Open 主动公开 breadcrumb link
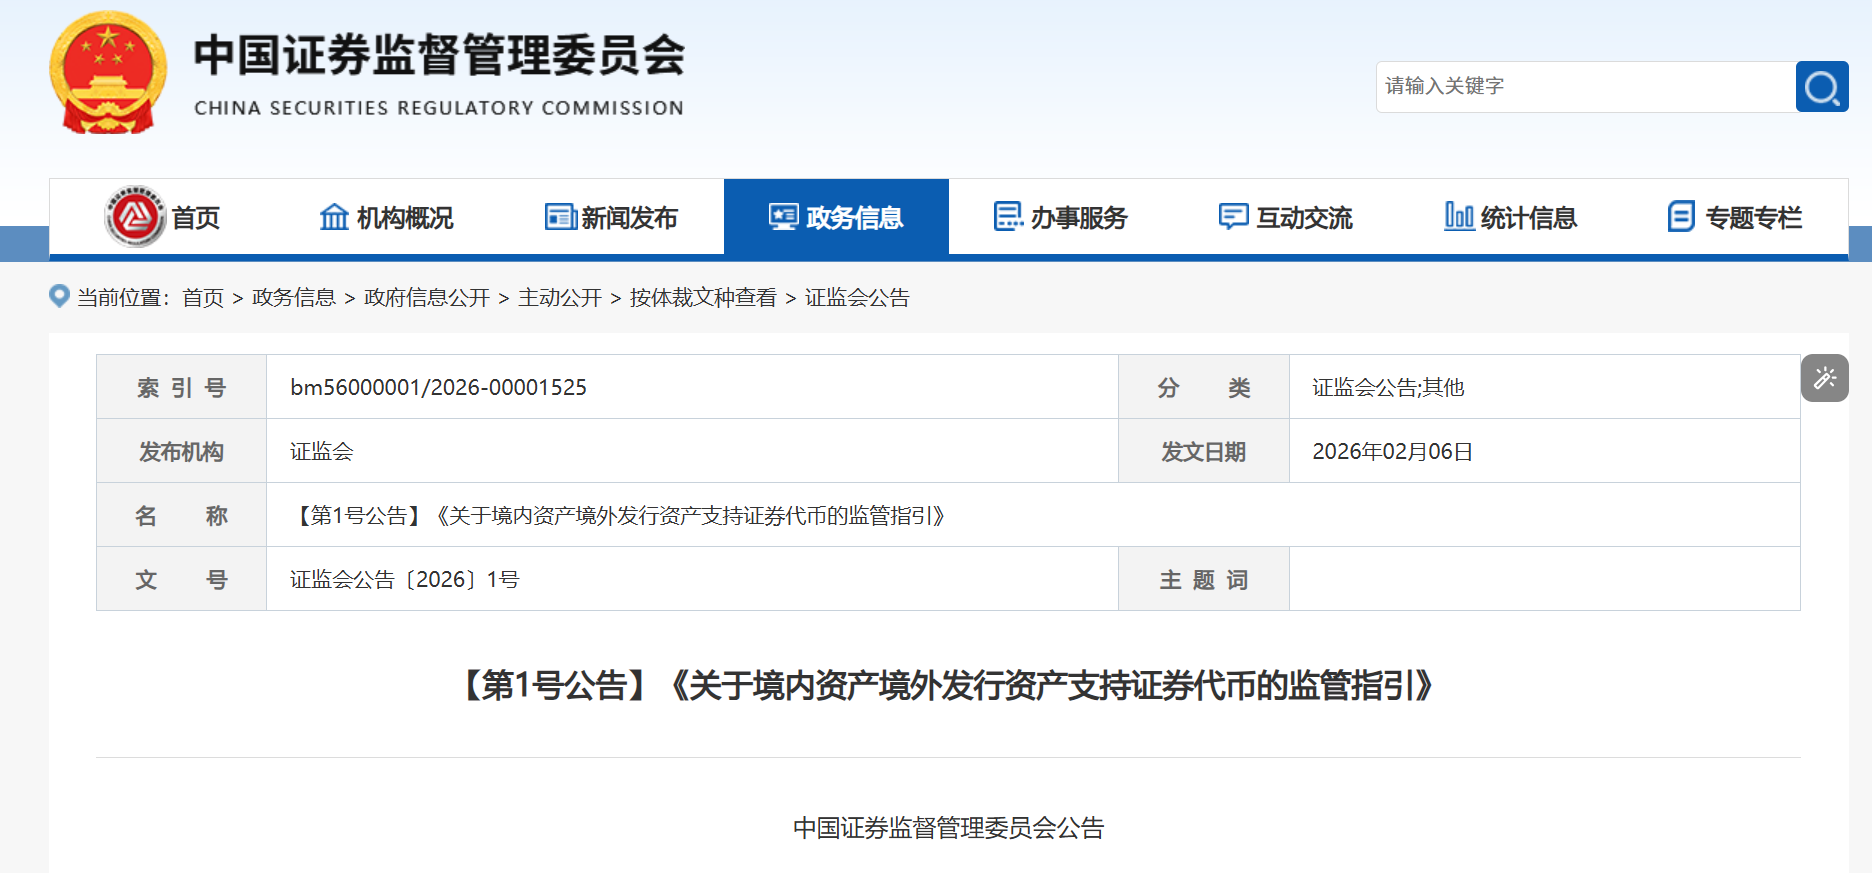The width and height of the screenshot is (1872, 873). [560, 298]
